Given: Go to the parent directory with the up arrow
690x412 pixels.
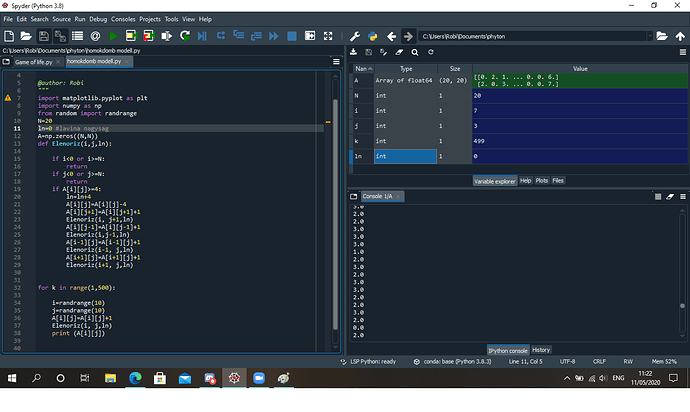Looking at the screenshot, I should pos(680,36).
